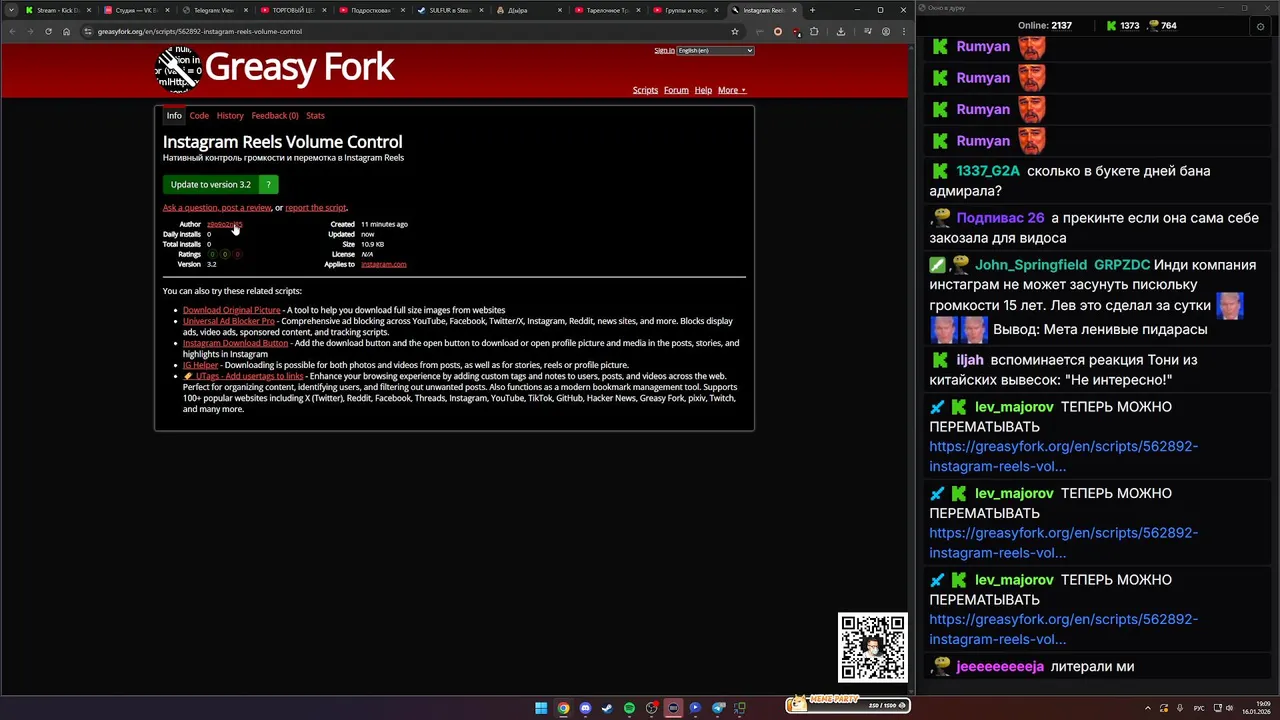Open Discord from the taskbar

click(585, 708)
